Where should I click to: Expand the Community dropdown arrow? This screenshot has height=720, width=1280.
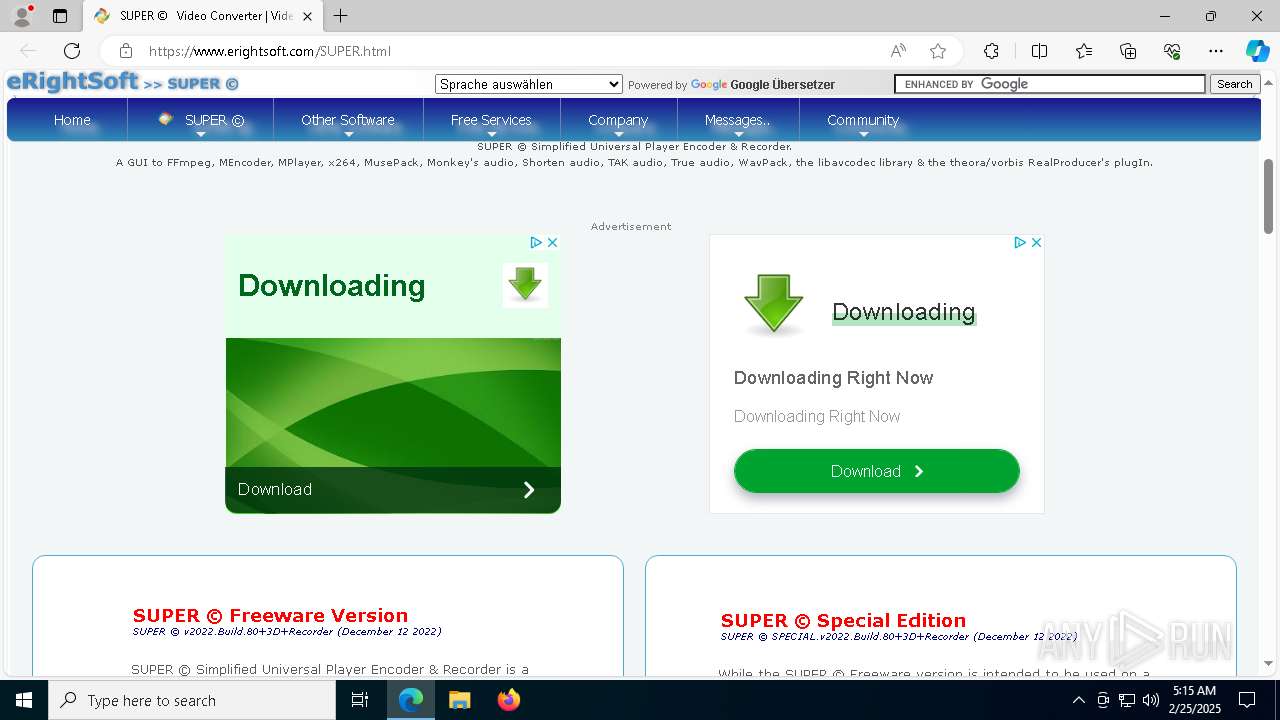point(863,134)
